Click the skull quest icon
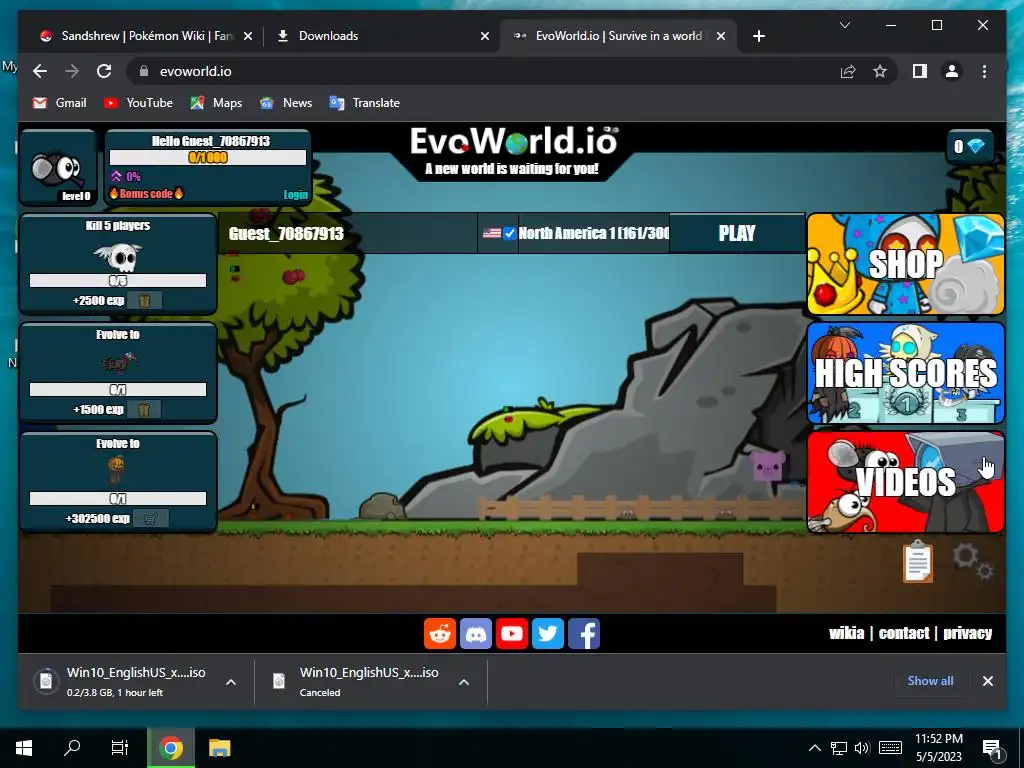 118,256
